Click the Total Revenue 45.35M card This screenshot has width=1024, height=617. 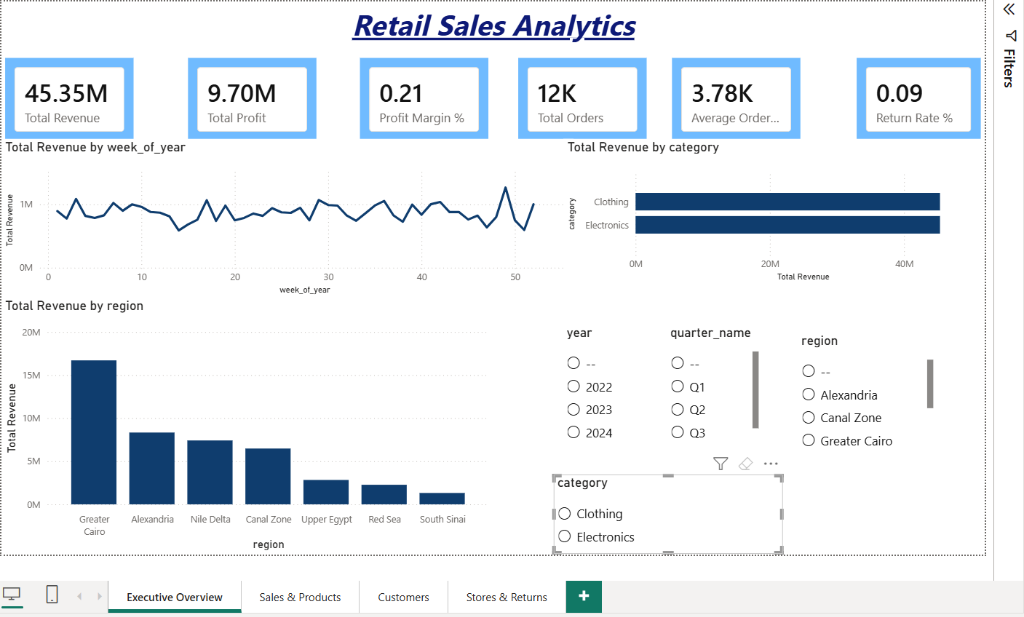(x=69, y=99)
